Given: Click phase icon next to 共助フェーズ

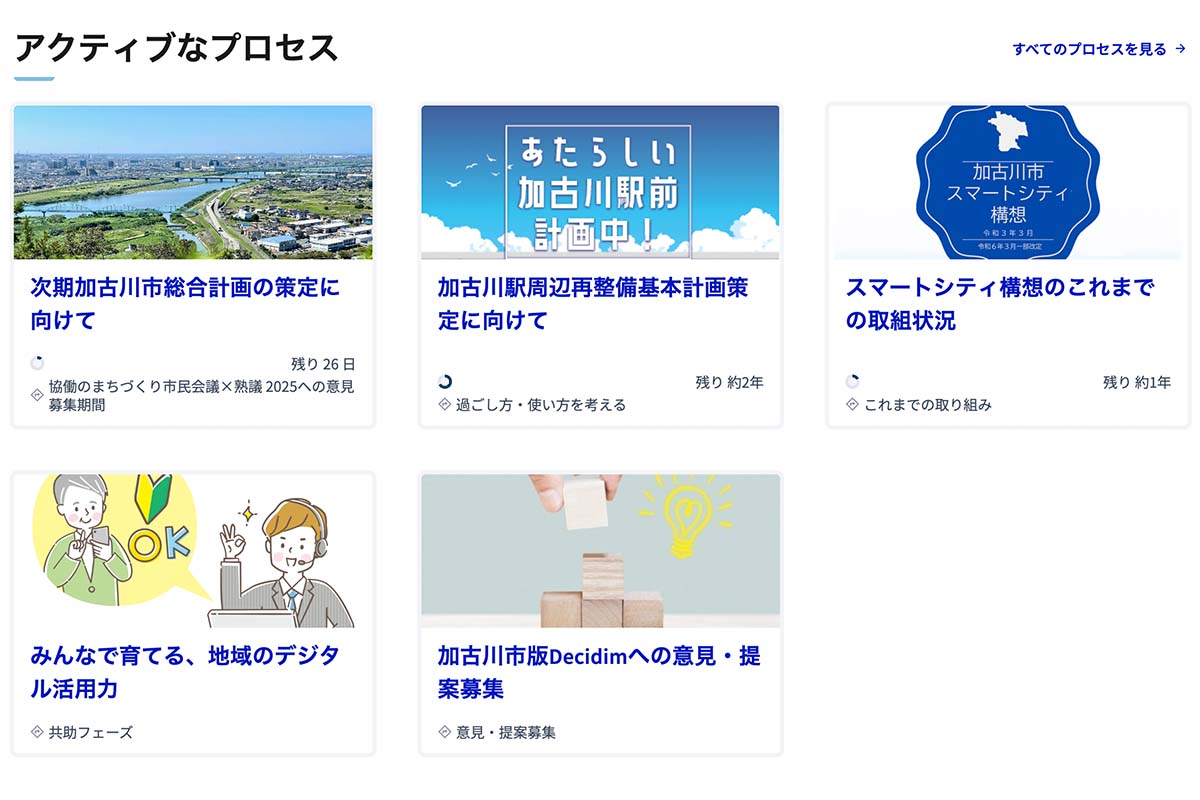Looking at the screenshot, I should click(37, 732).
